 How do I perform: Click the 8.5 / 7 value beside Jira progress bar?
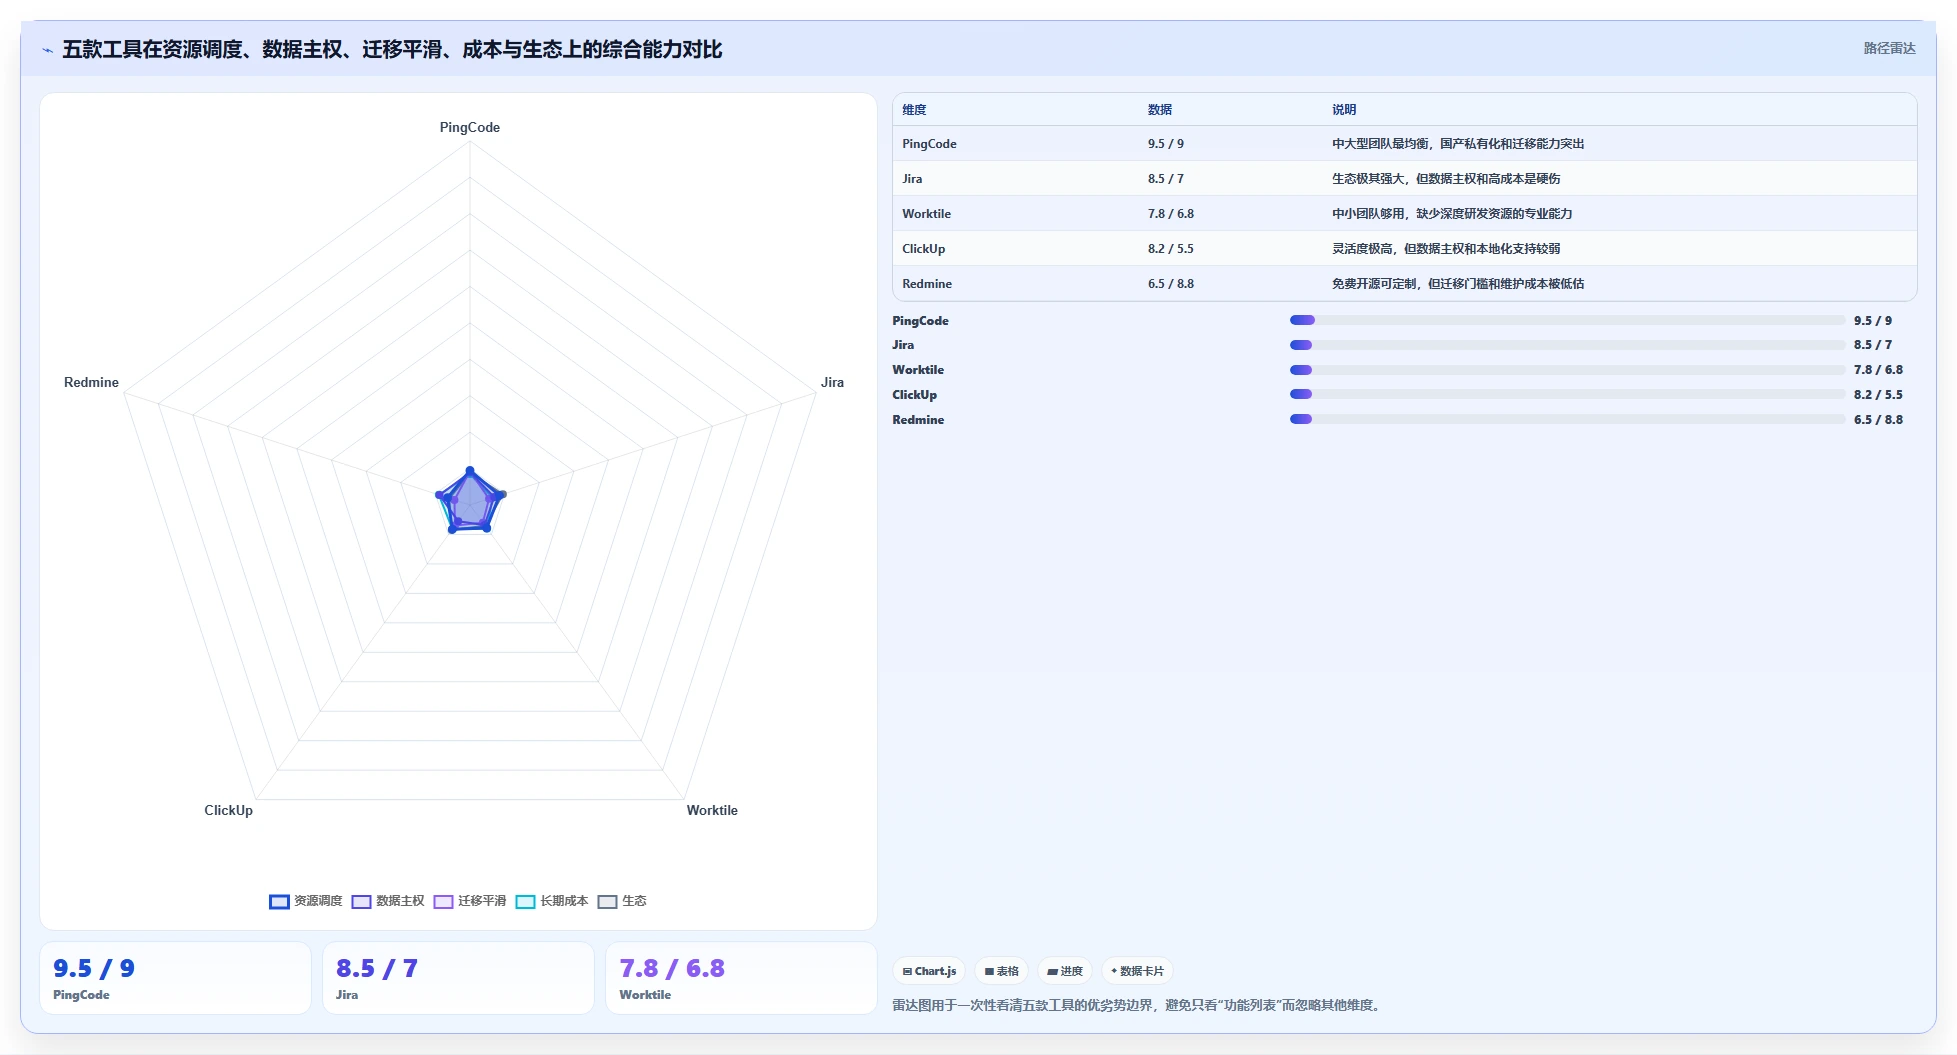(x=1873, y=345)
